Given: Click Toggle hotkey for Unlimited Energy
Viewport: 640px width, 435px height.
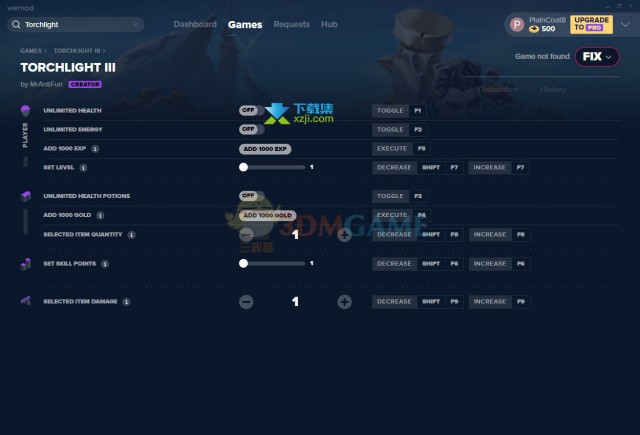Looking at the screenshot, I should click(x=390, y=129).
